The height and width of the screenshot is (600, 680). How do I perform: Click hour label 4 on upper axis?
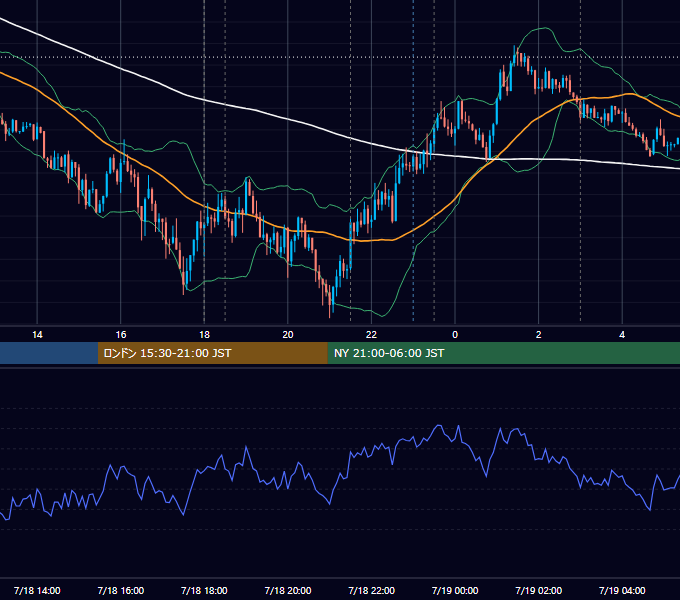tap(622, 334)
